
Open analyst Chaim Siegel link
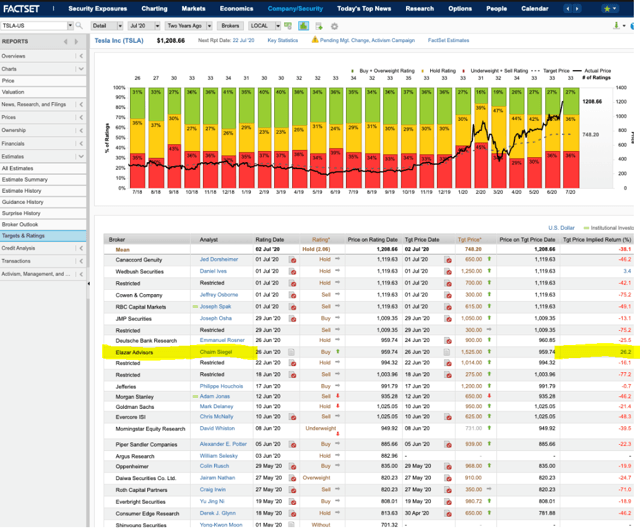click(x=216, y=352)
